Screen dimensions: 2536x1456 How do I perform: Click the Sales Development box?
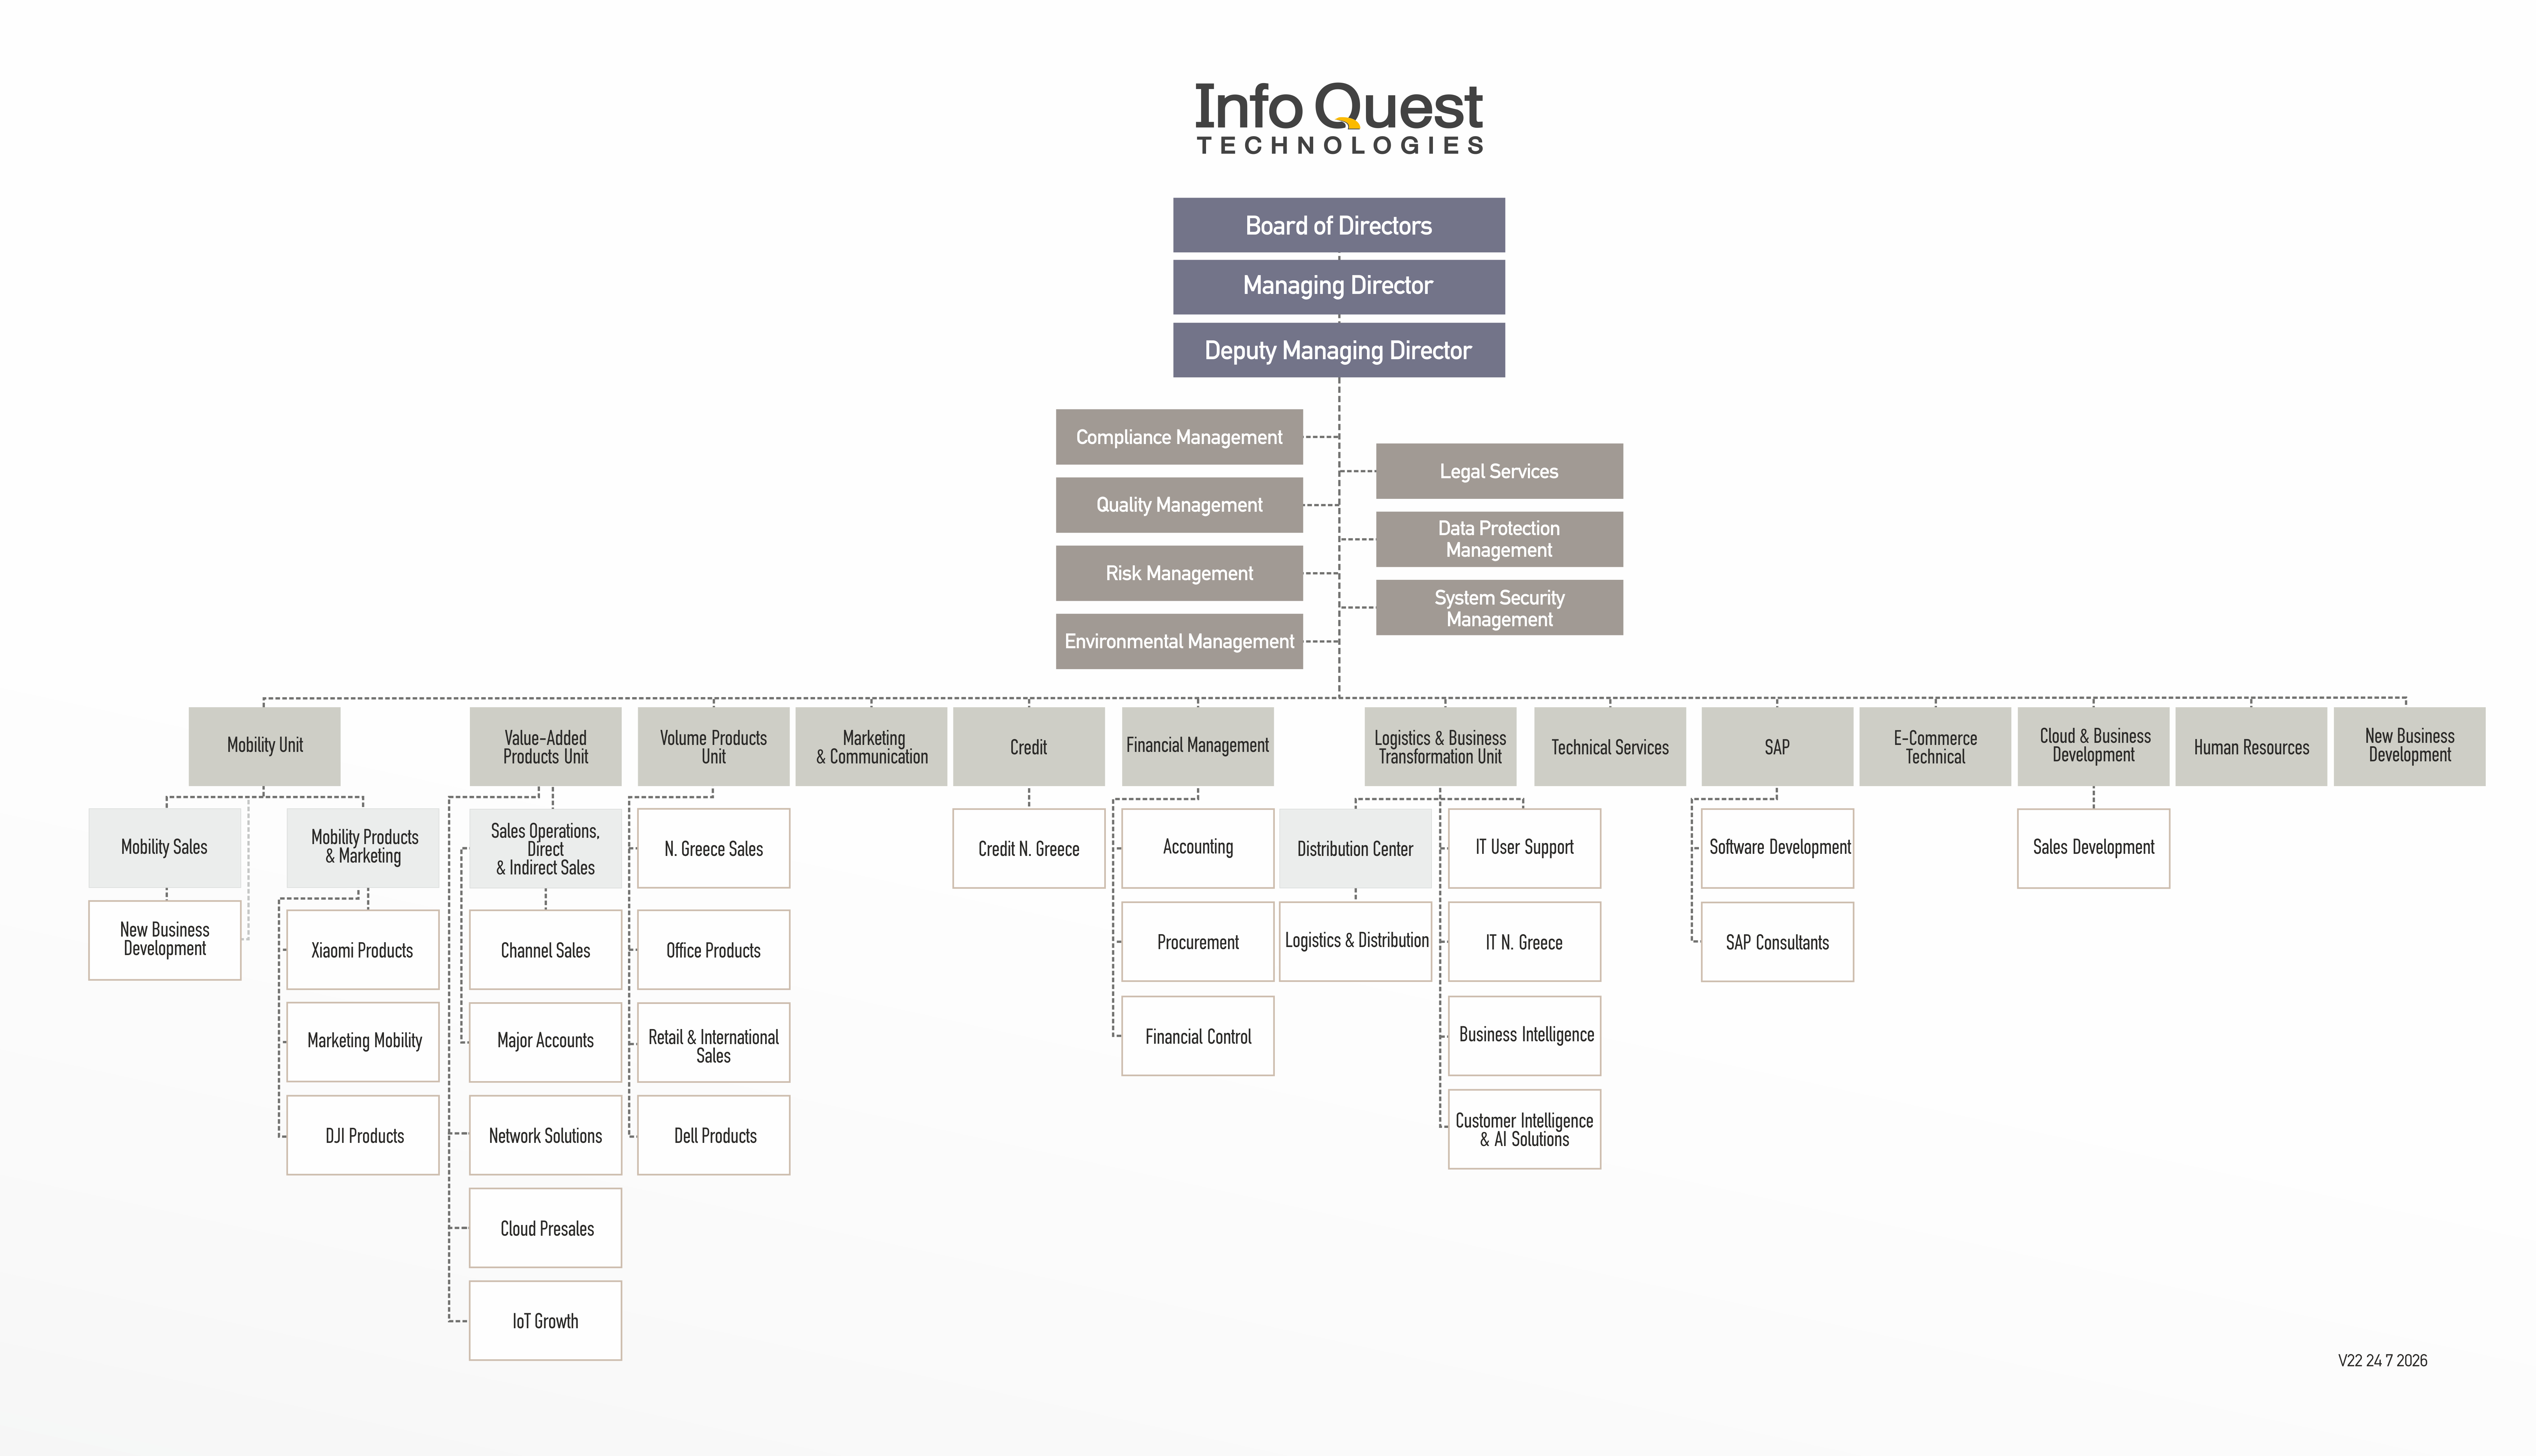click(x=2093, y=848)
